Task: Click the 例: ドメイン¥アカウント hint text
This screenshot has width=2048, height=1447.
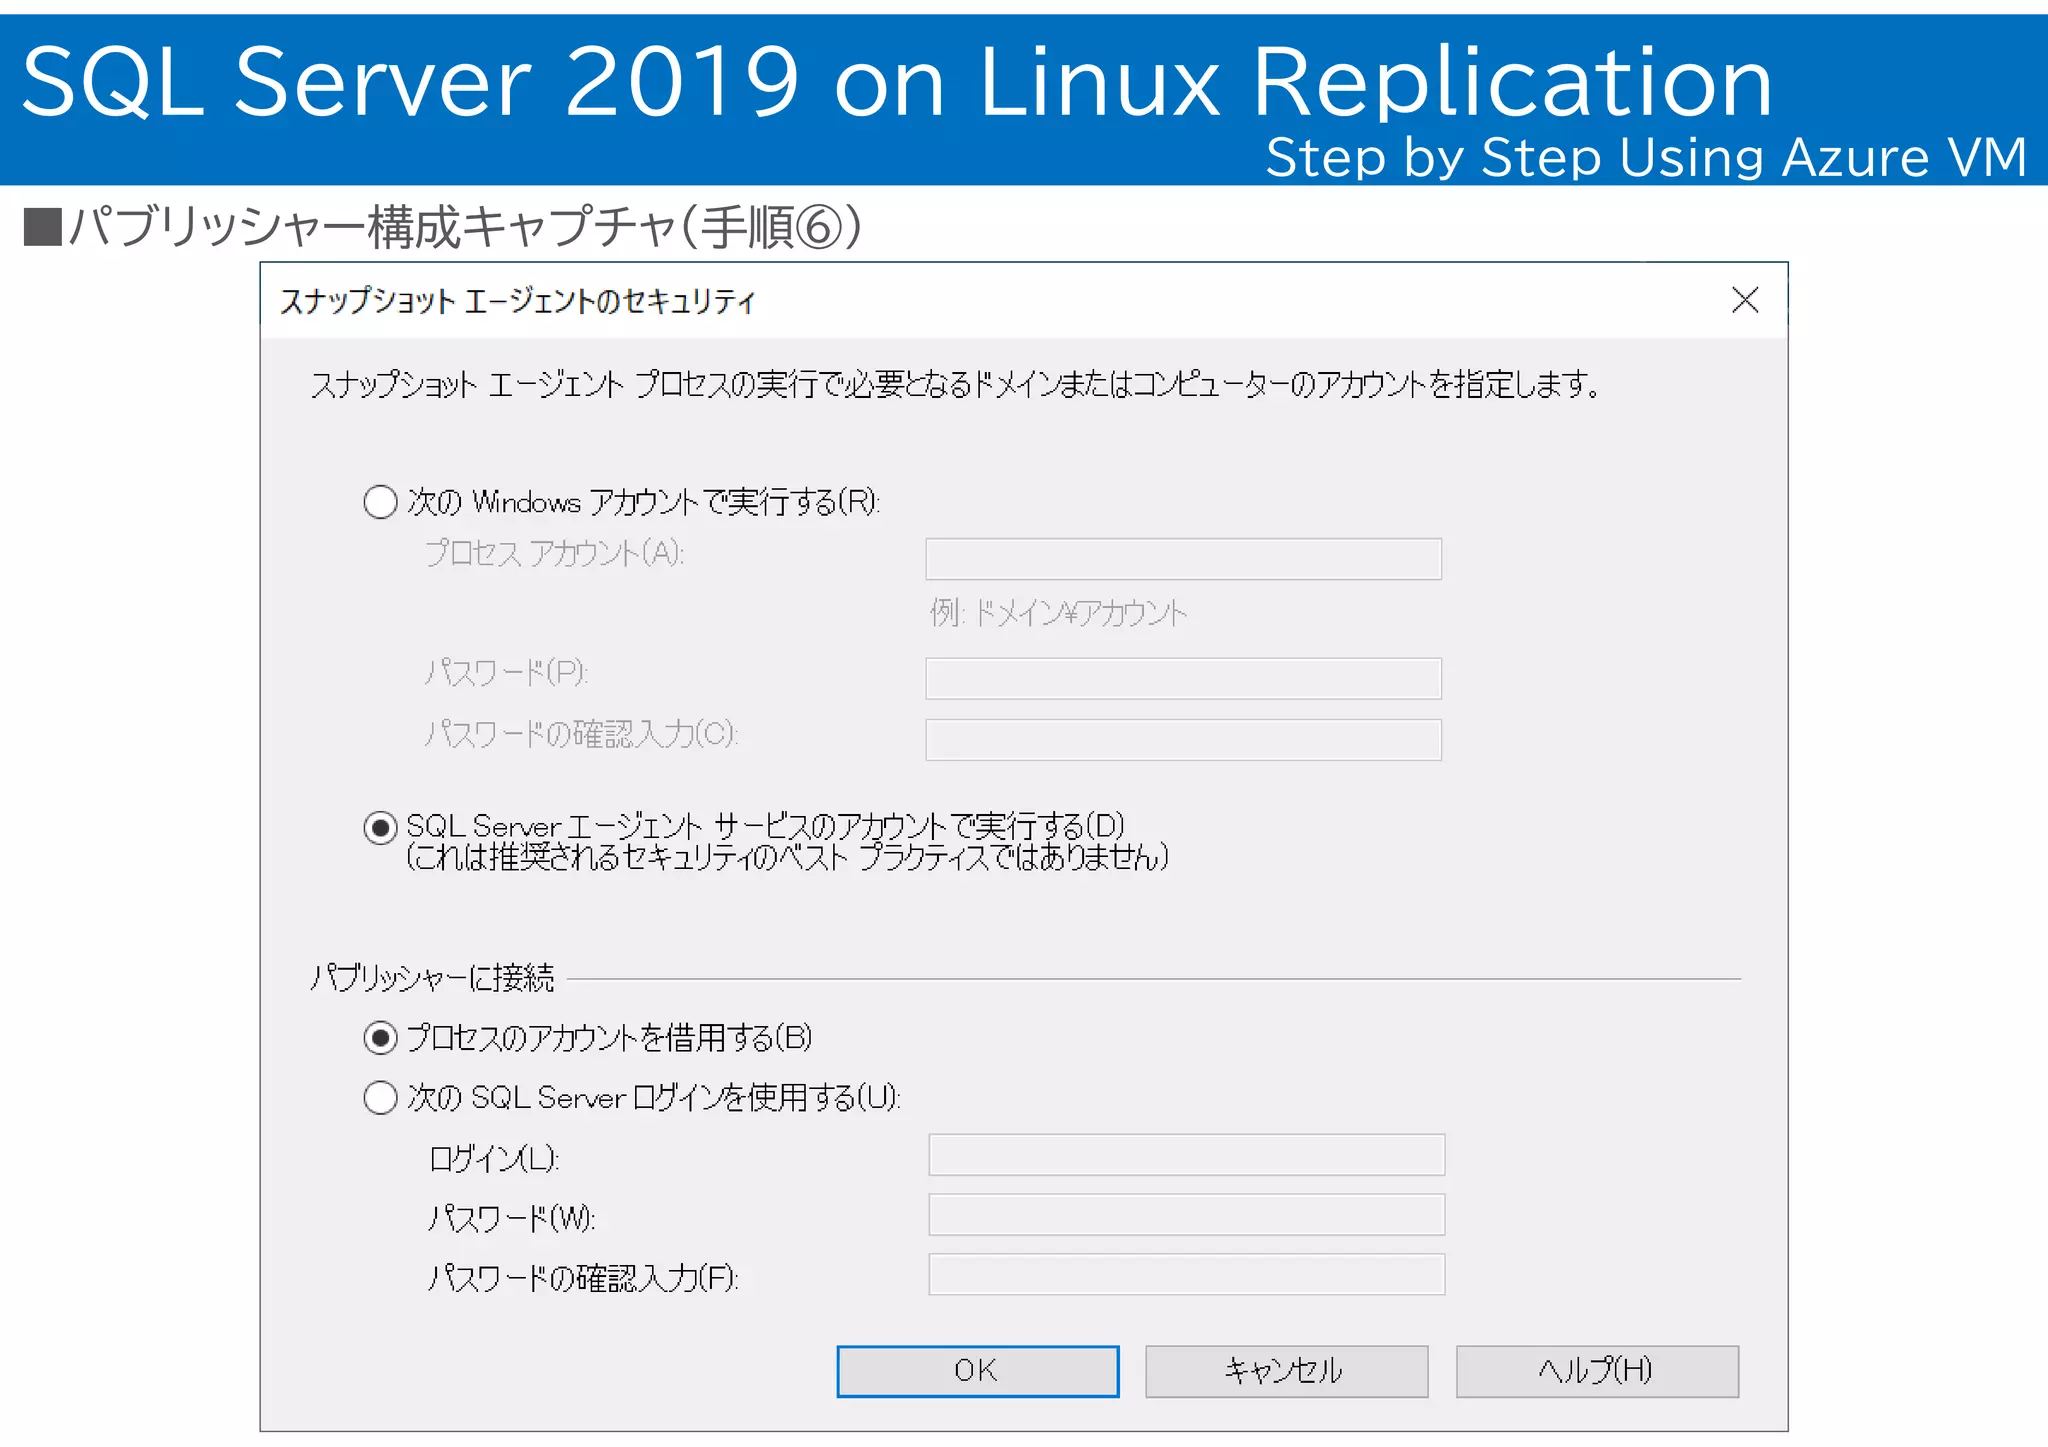Action: [1058, 612]
